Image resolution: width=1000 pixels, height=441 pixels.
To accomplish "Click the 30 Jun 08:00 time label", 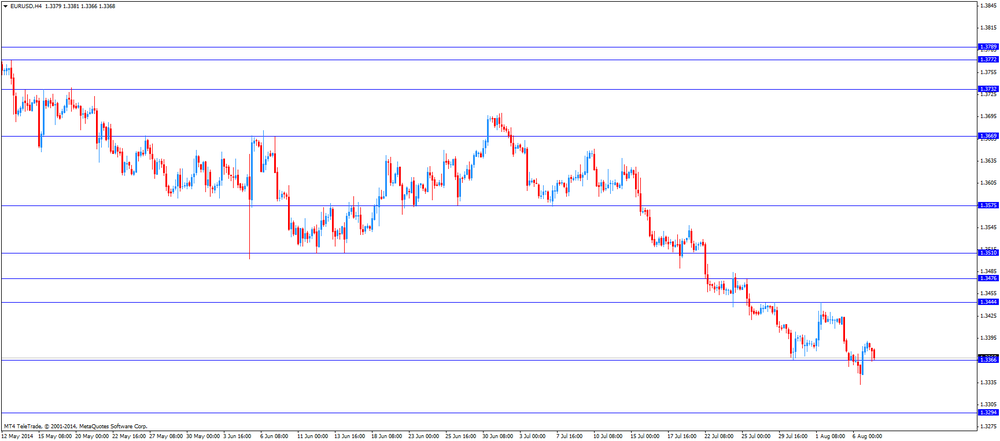I will click(499, 436).
